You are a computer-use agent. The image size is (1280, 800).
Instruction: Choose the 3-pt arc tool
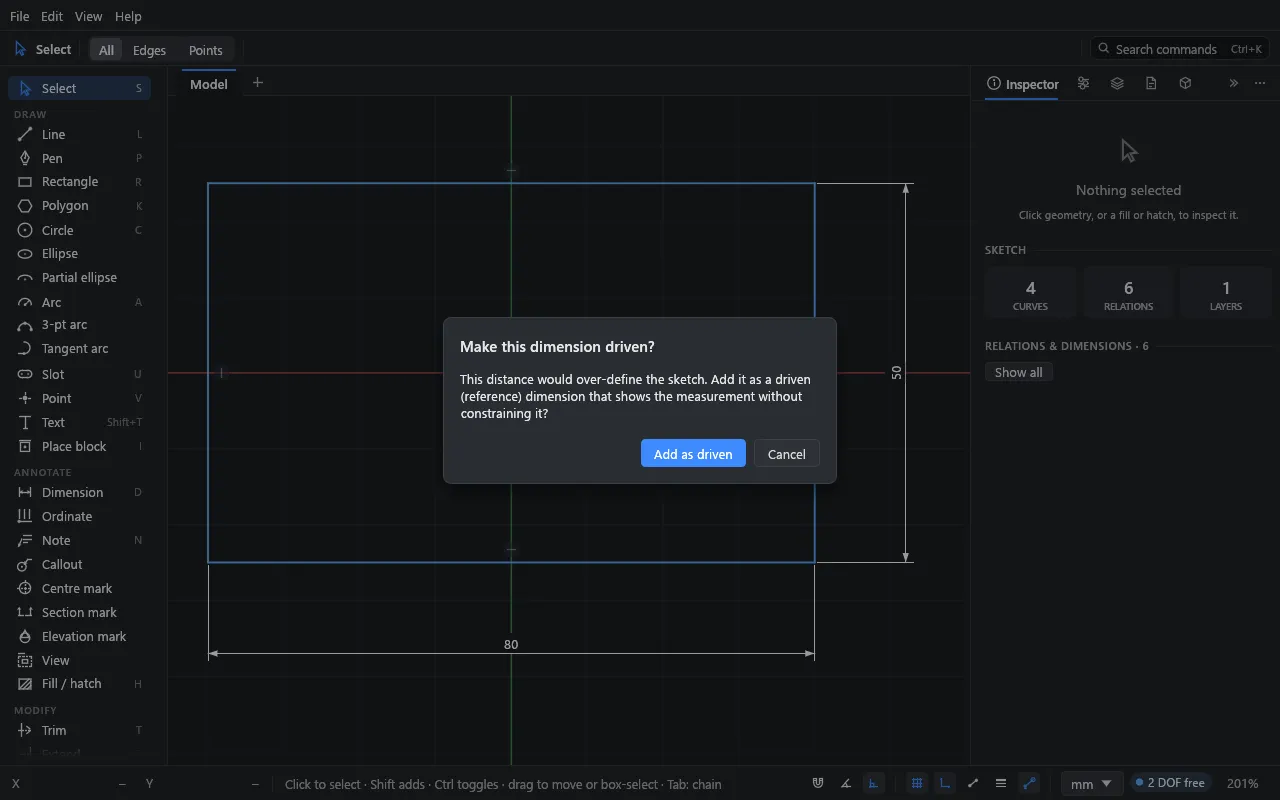pos(79,325)
